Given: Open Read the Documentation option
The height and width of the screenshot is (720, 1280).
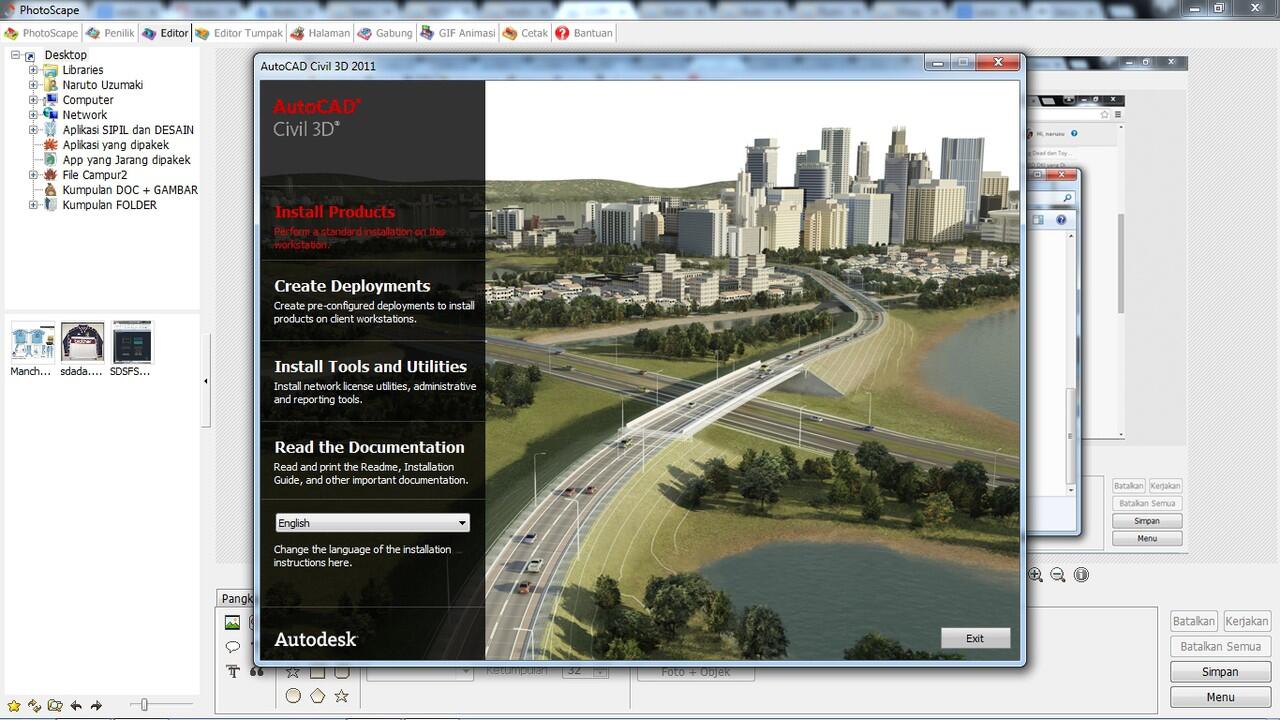Looking at the screenshot, I should click(x=369, y=448).
